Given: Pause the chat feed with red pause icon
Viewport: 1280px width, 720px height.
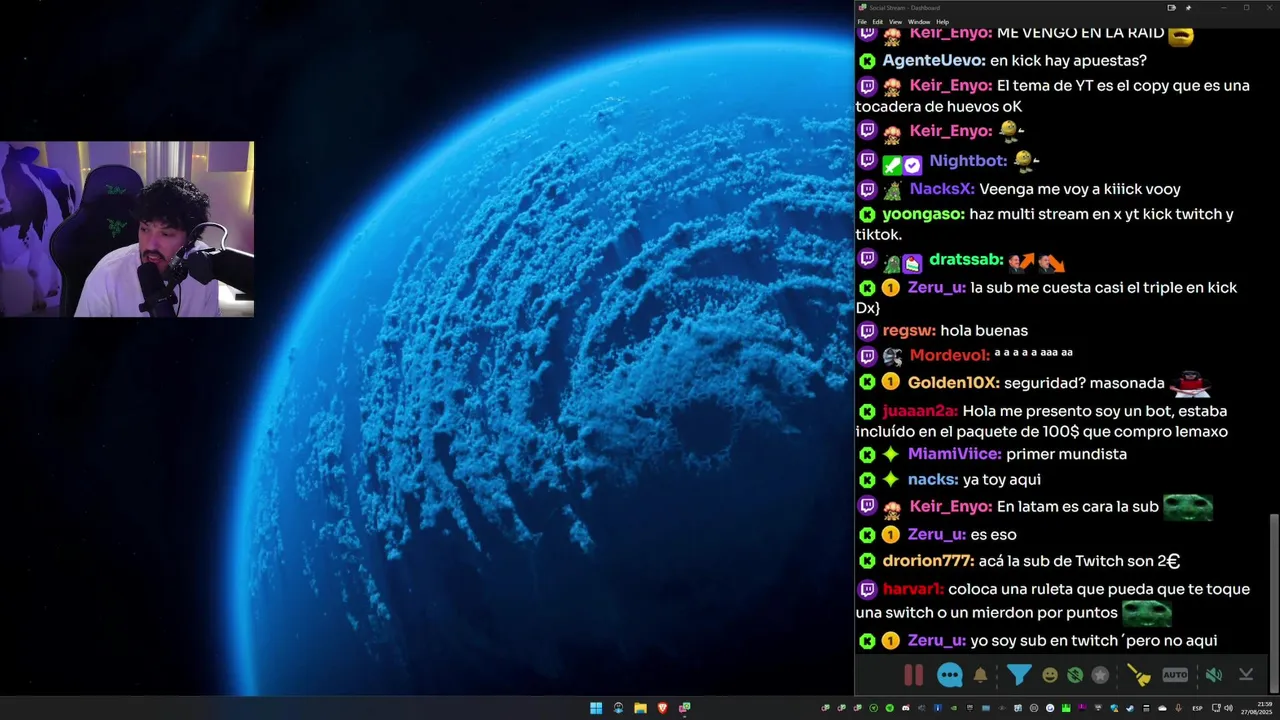Looking at the screenshot, I should (913, 675).
